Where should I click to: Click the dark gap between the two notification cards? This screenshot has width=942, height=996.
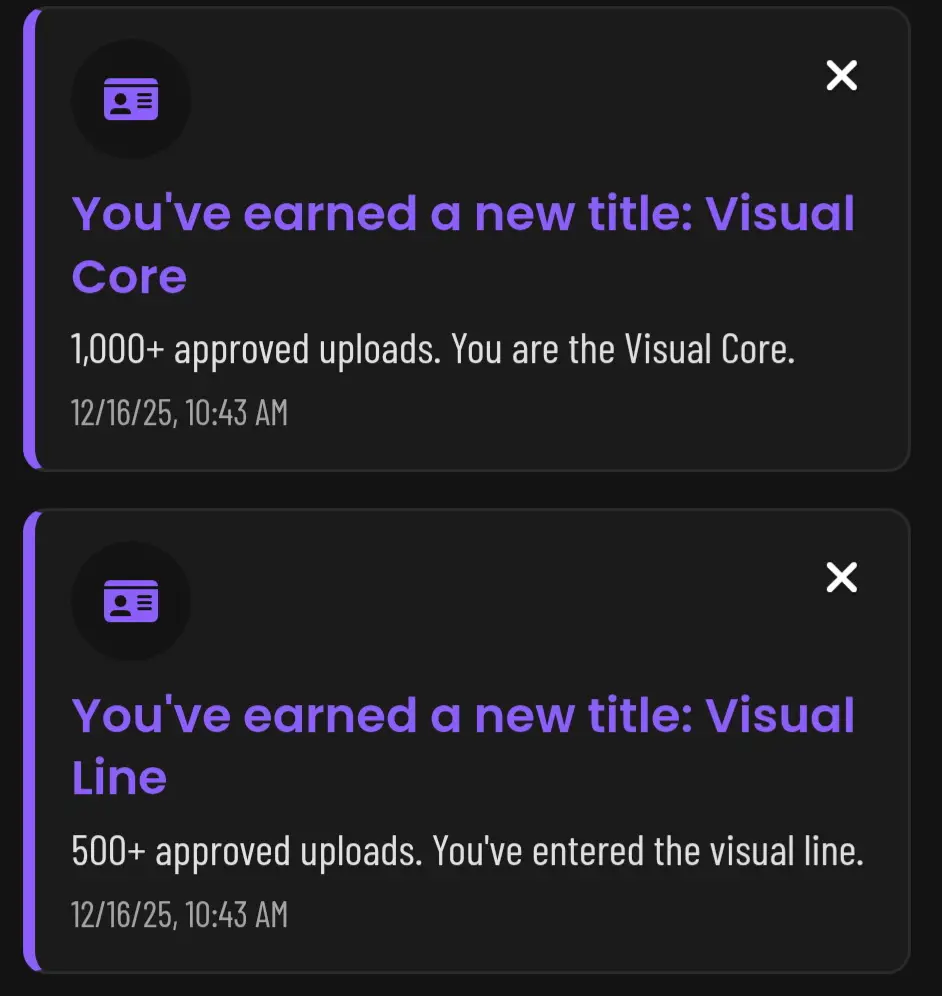click(470, 490)
